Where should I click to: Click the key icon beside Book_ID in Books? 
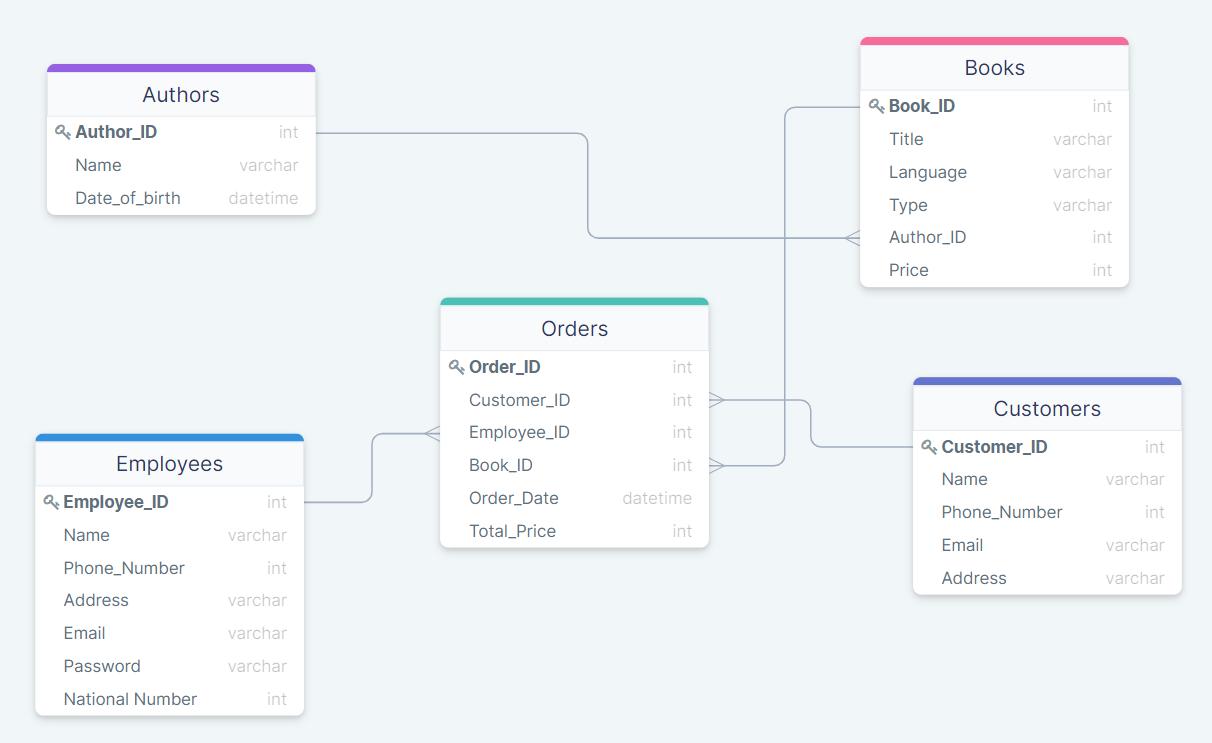876,106
